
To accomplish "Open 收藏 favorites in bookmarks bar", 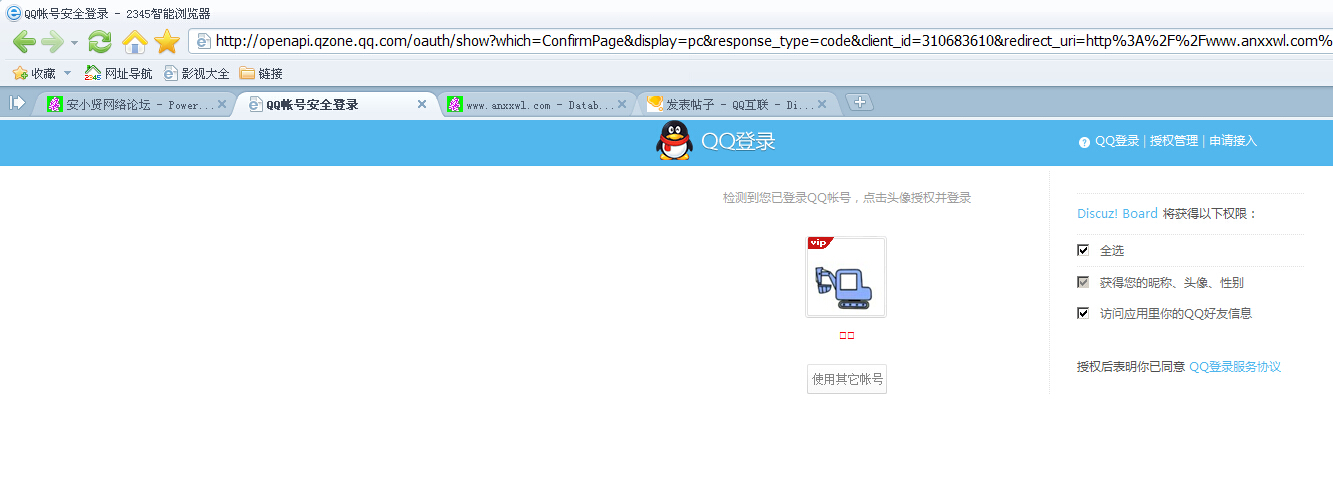I will click(34, 73).
